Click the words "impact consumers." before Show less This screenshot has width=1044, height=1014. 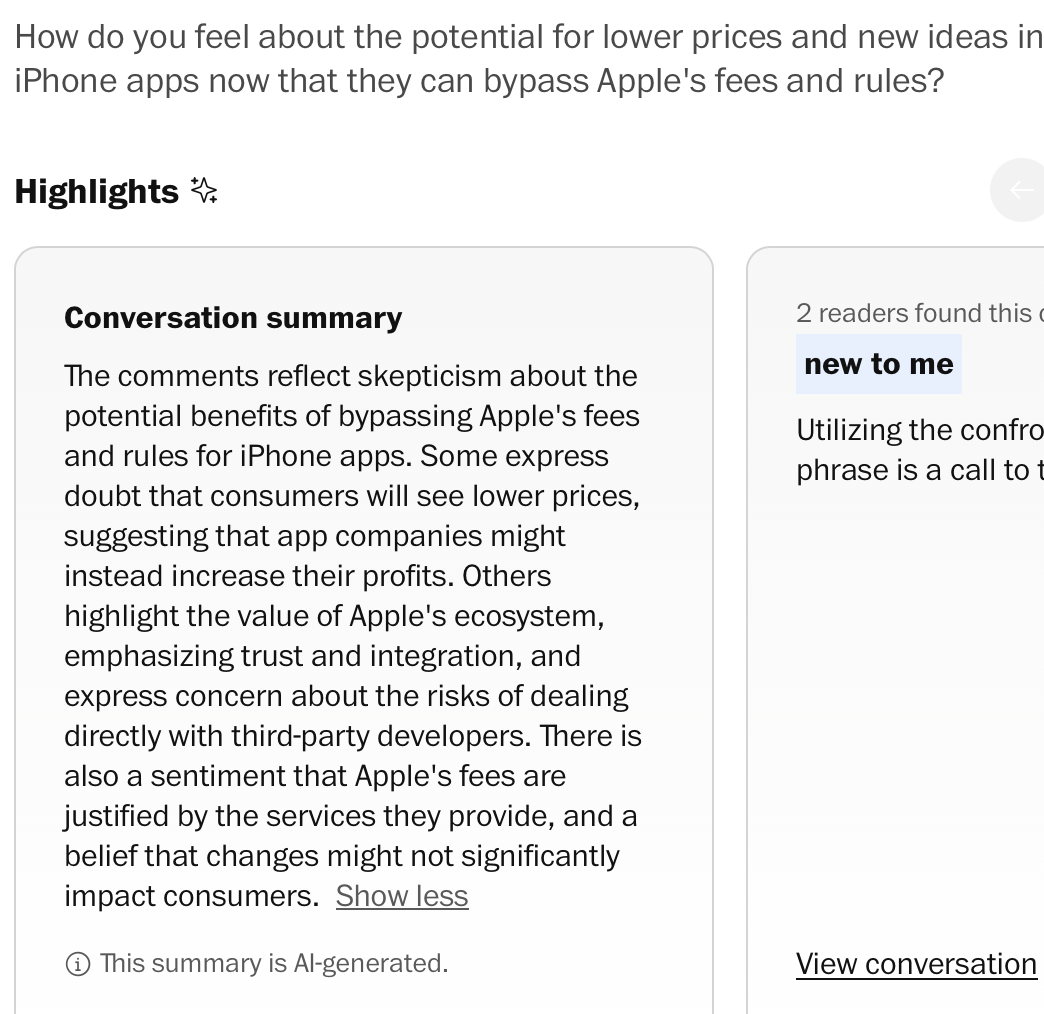(191, 896)
